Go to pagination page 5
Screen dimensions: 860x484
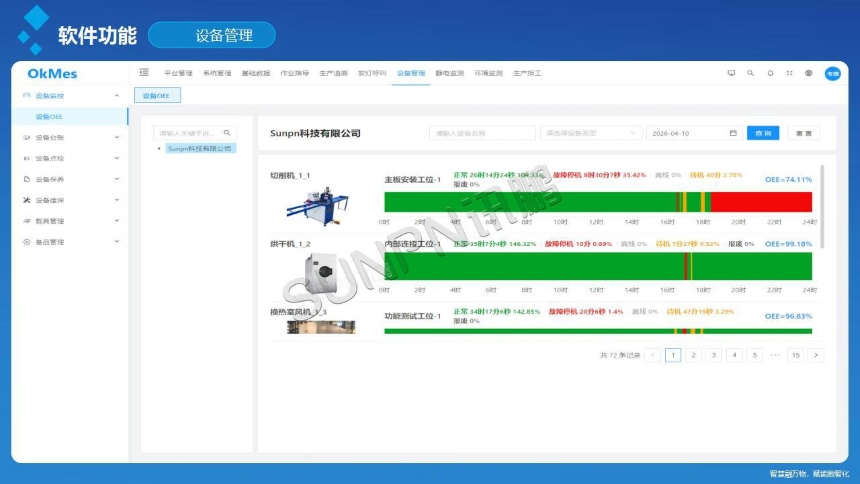[755, 355]
